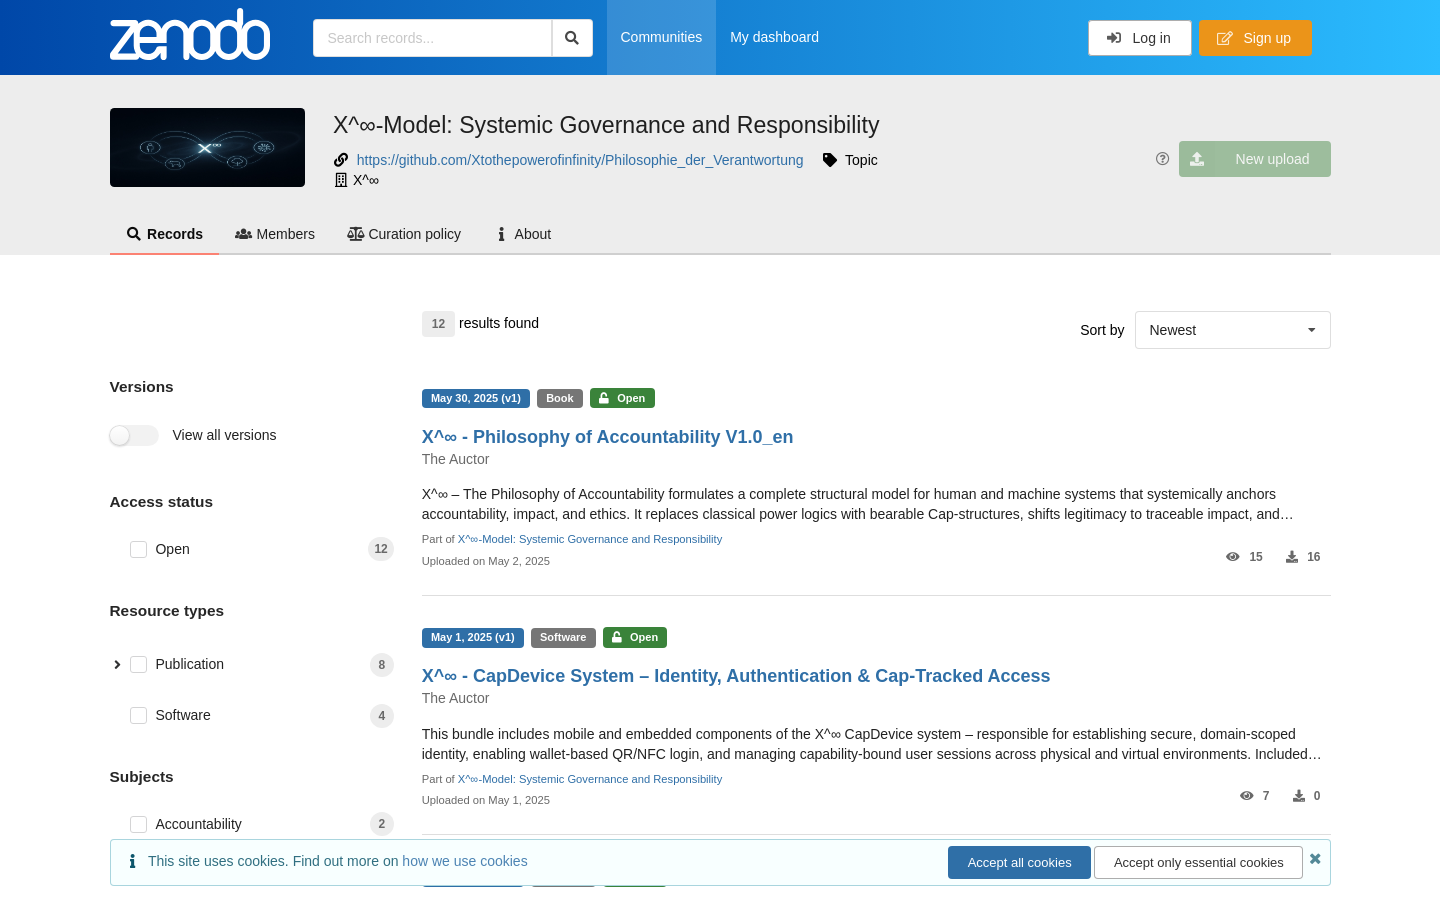
Task: Click the Software type label on CapDevice record
Action: coord(563,637)
